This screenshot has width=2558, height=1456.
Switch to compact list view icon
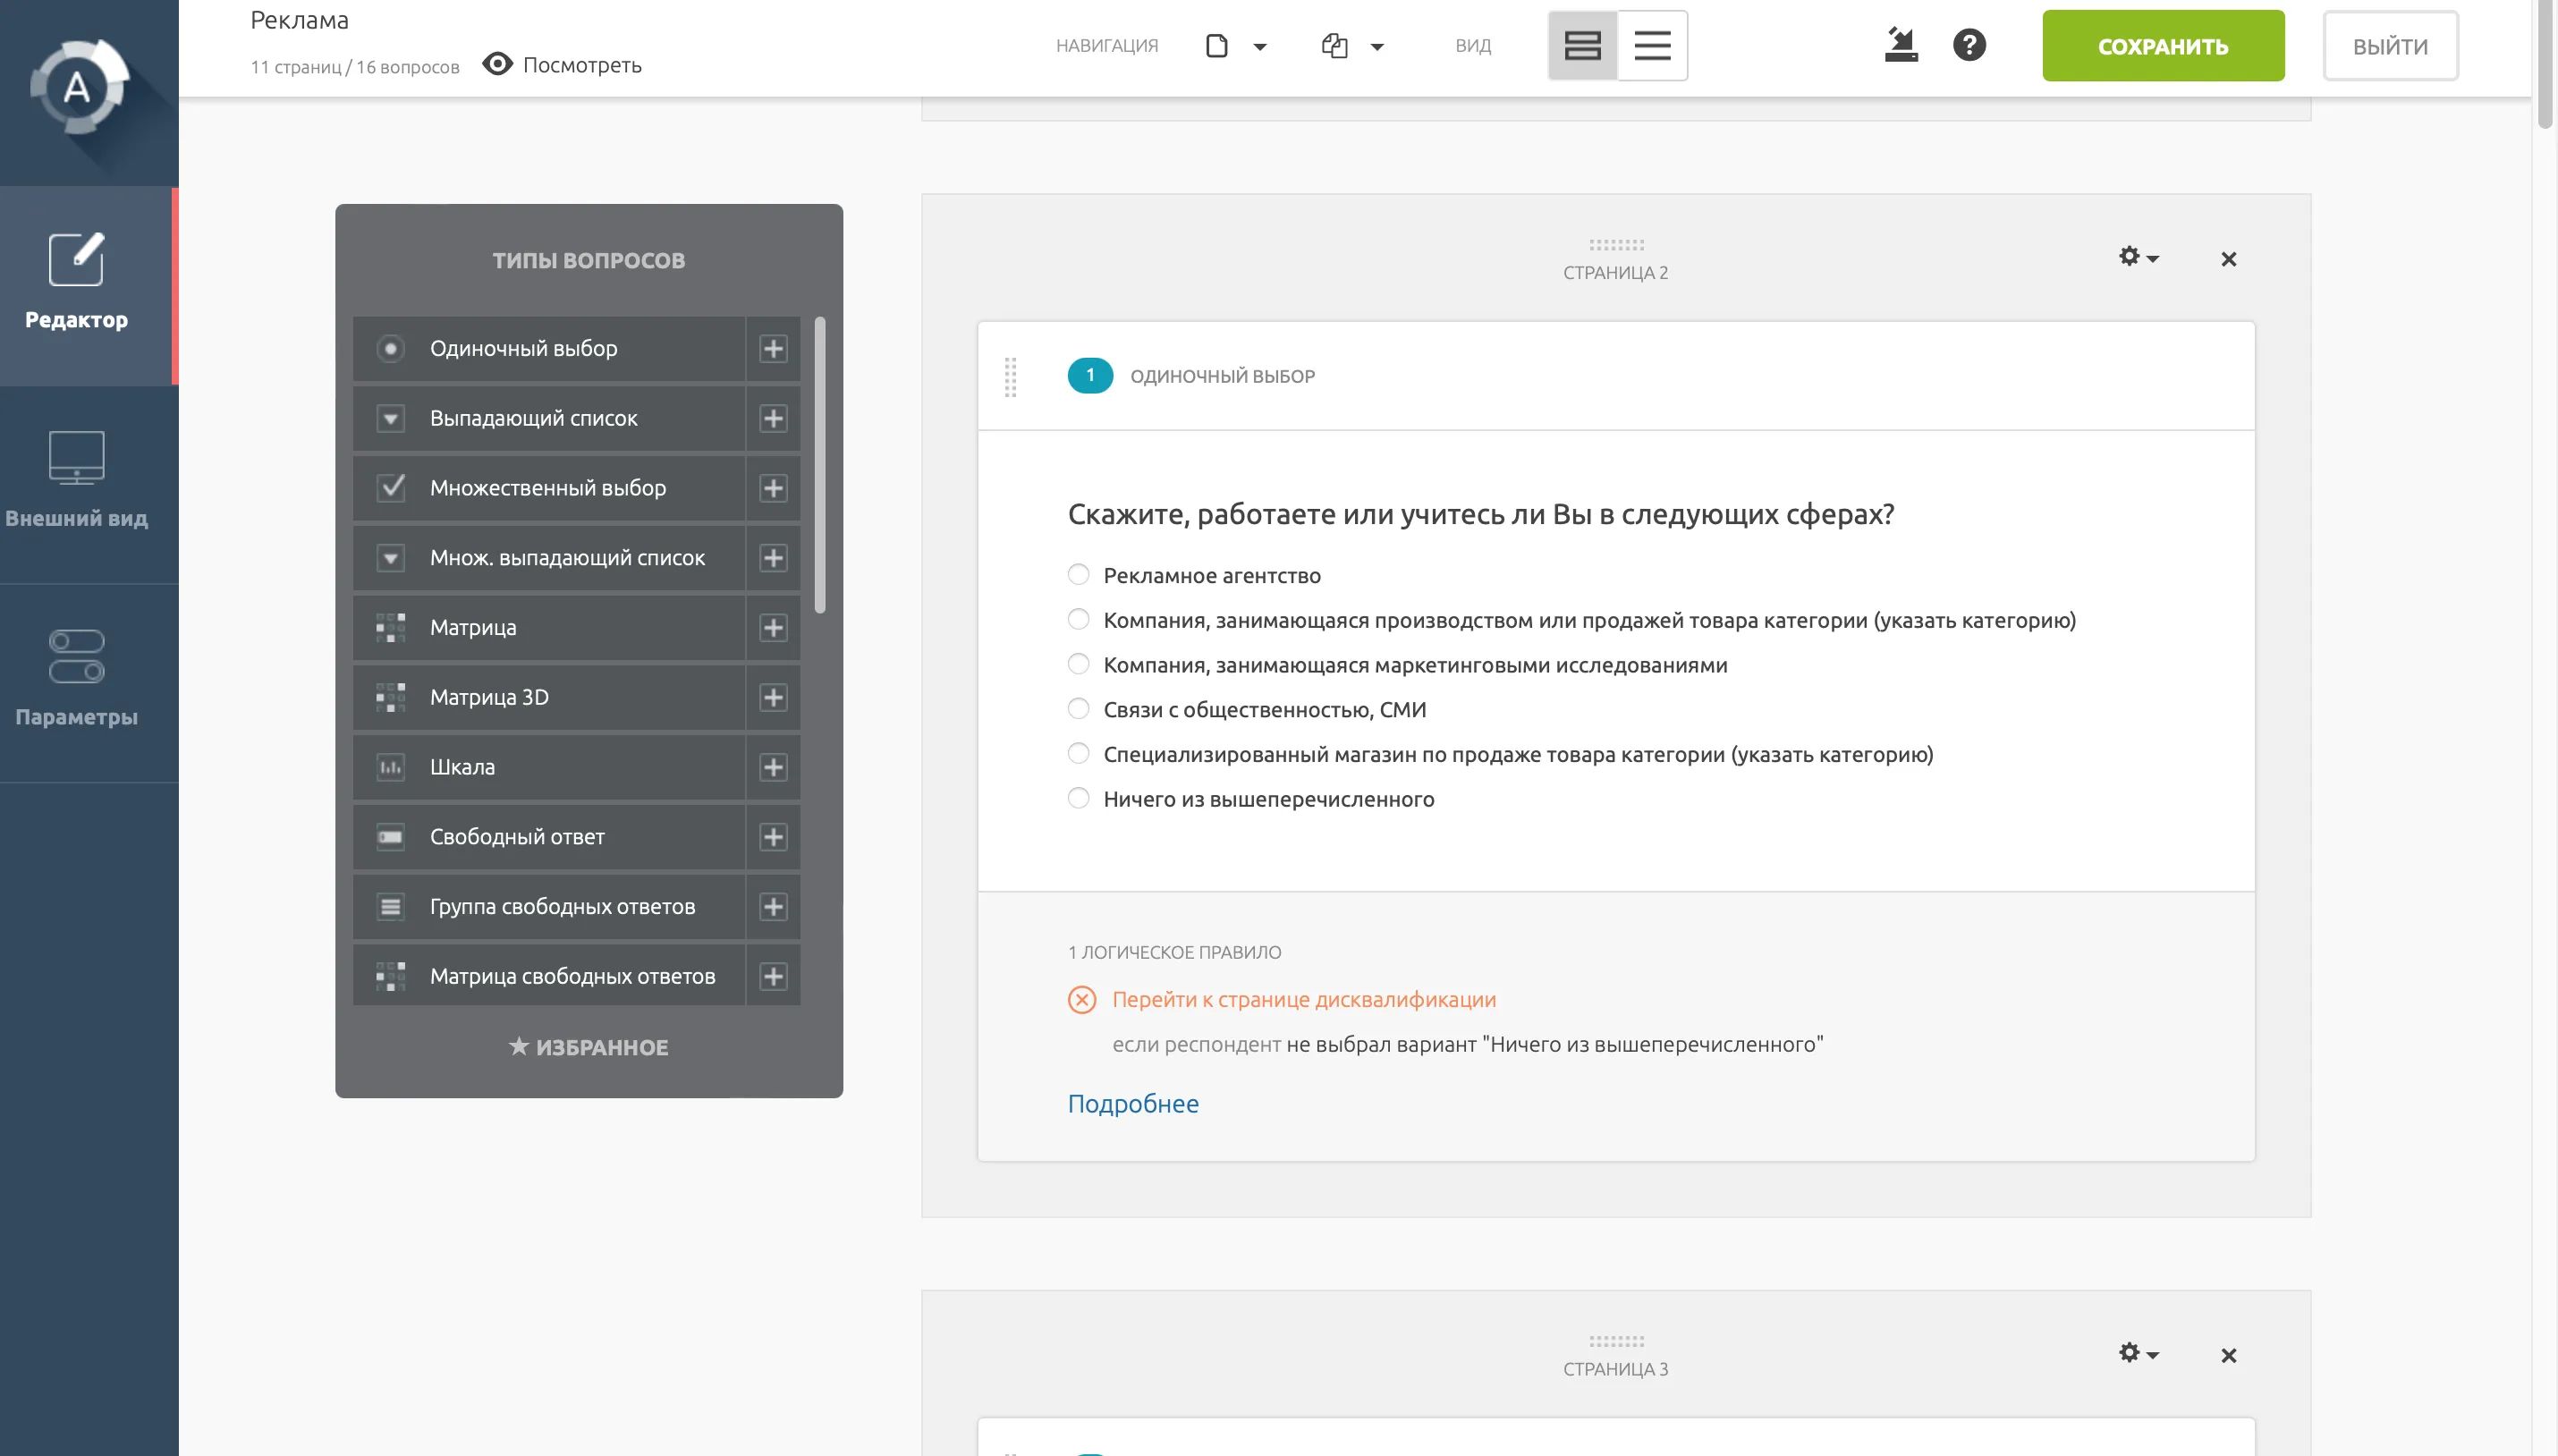tap(1652, 45)
